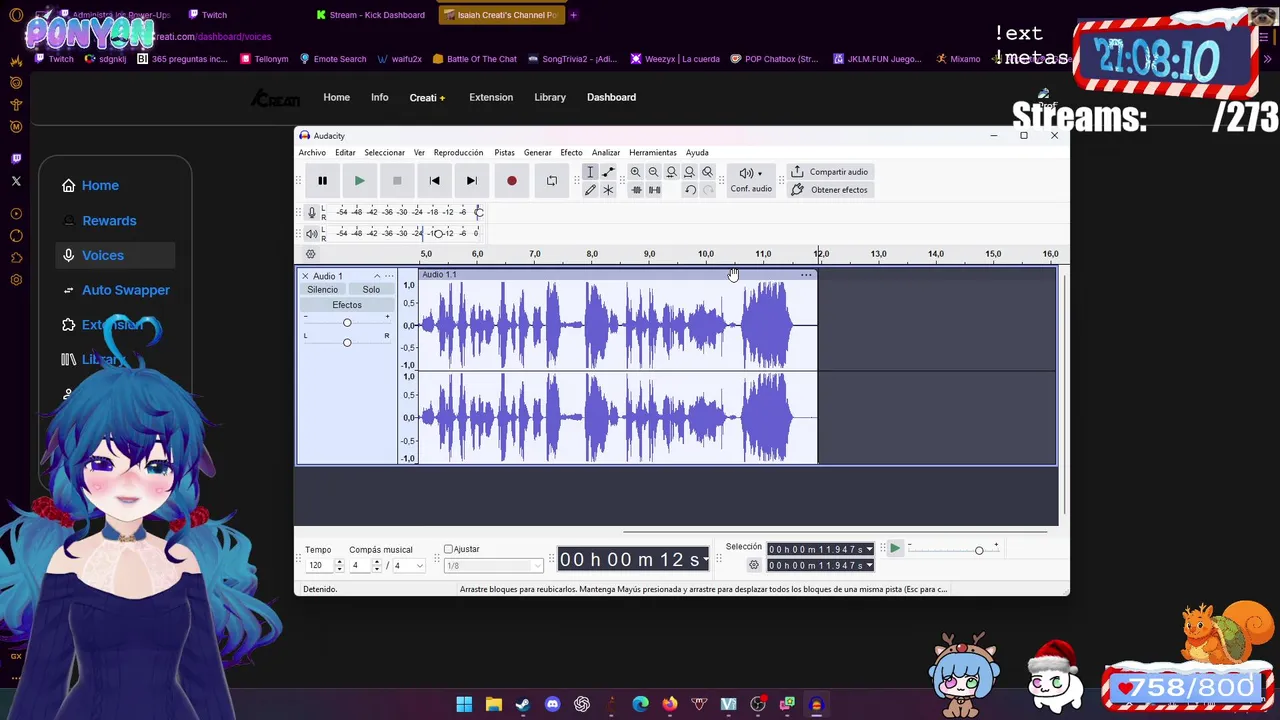The width and height of the screenshot is (1280, 720).
Task: Undo the last edit
Action: (x=690, y=190)
